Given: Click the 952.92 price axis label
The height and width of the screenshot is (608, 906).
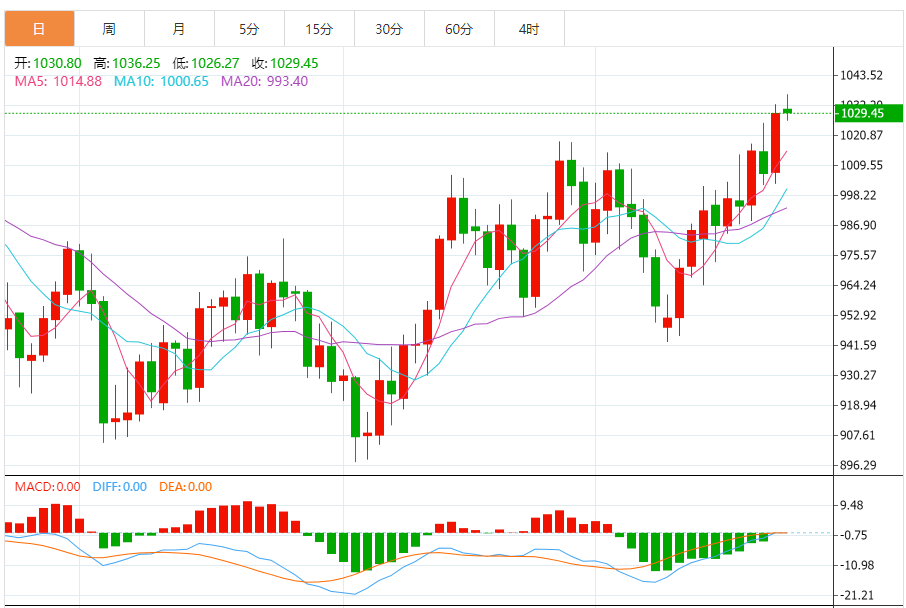Looking at the screenshot, I should pos(857,315).
